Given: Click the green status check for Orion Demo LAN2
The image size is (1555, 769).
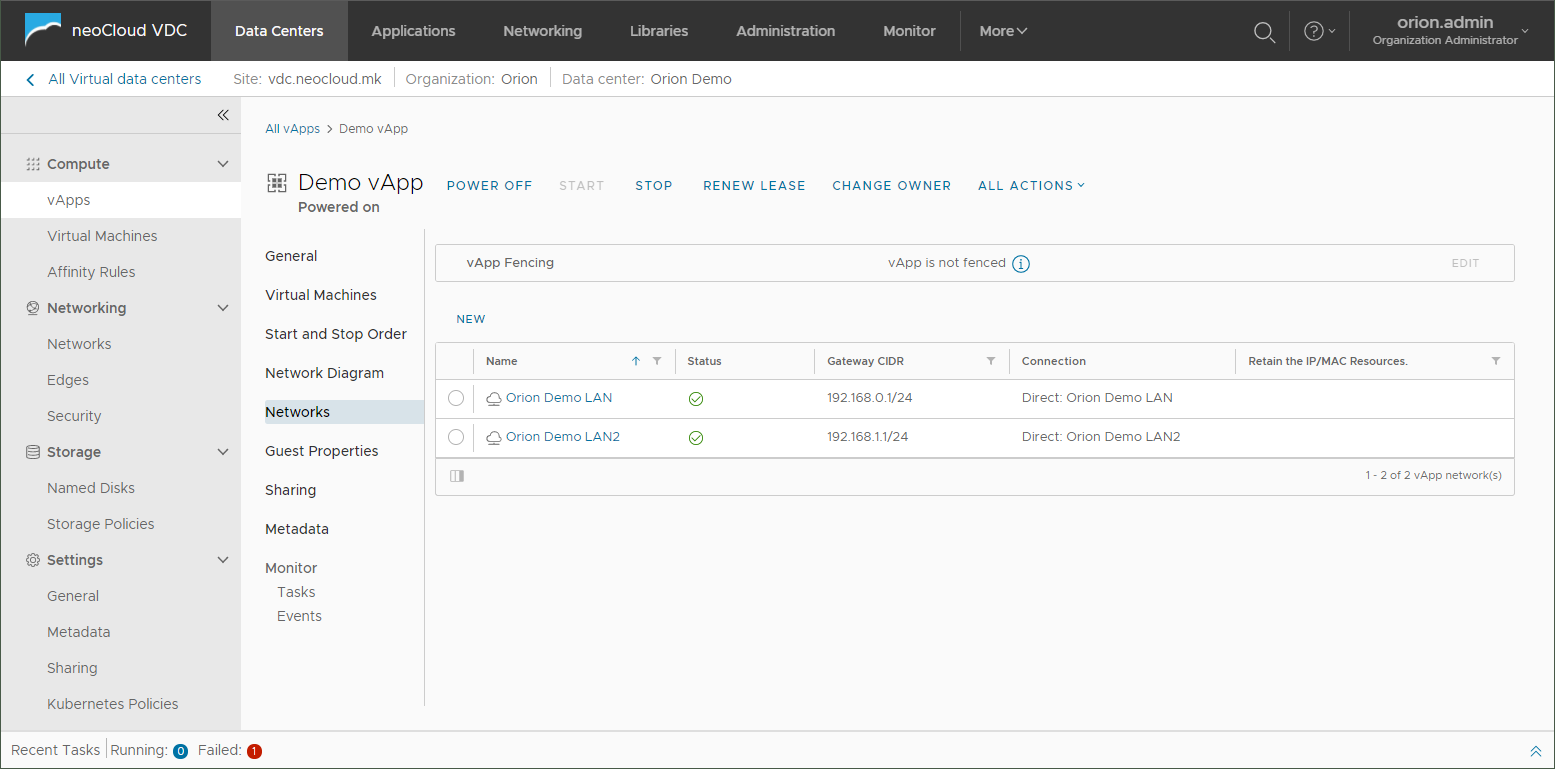Looking at the screenshot, I should (696, 438).
